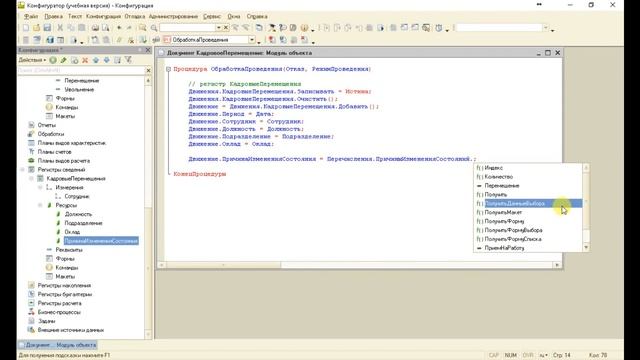This screenshot has height=360, width=640.
Task: Click the Save diskette toolbar icon
Action: tap(47, 28)
